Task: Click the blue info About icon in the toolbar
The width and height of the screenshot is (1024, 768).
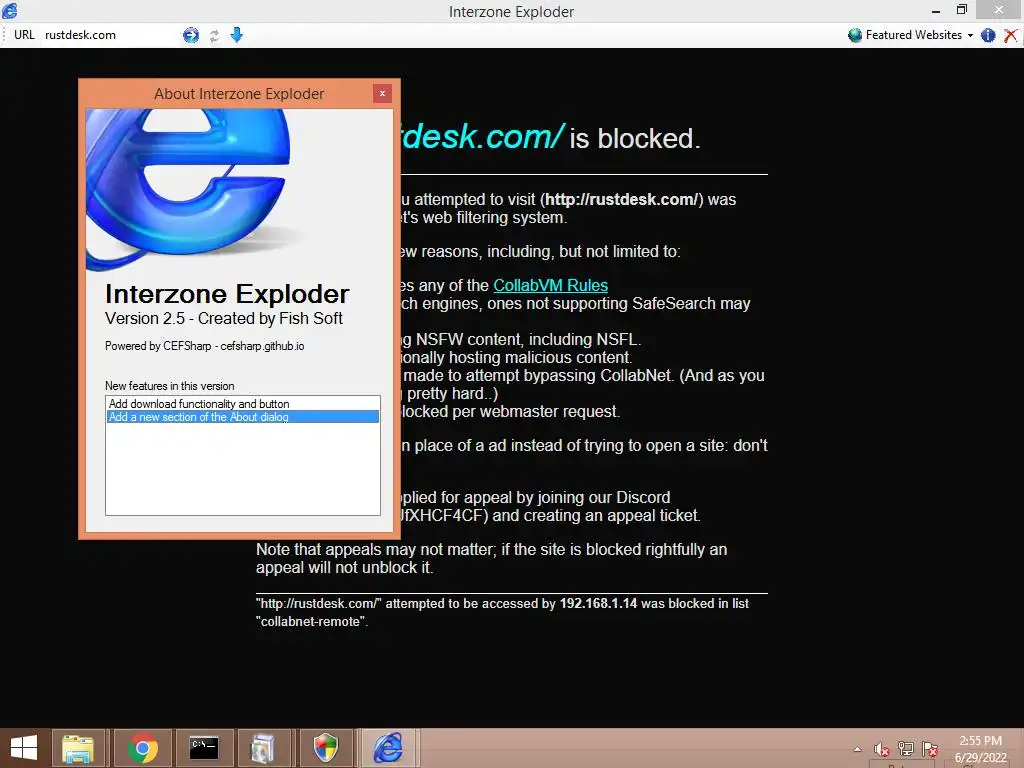Action: click(x=988, y=35)
